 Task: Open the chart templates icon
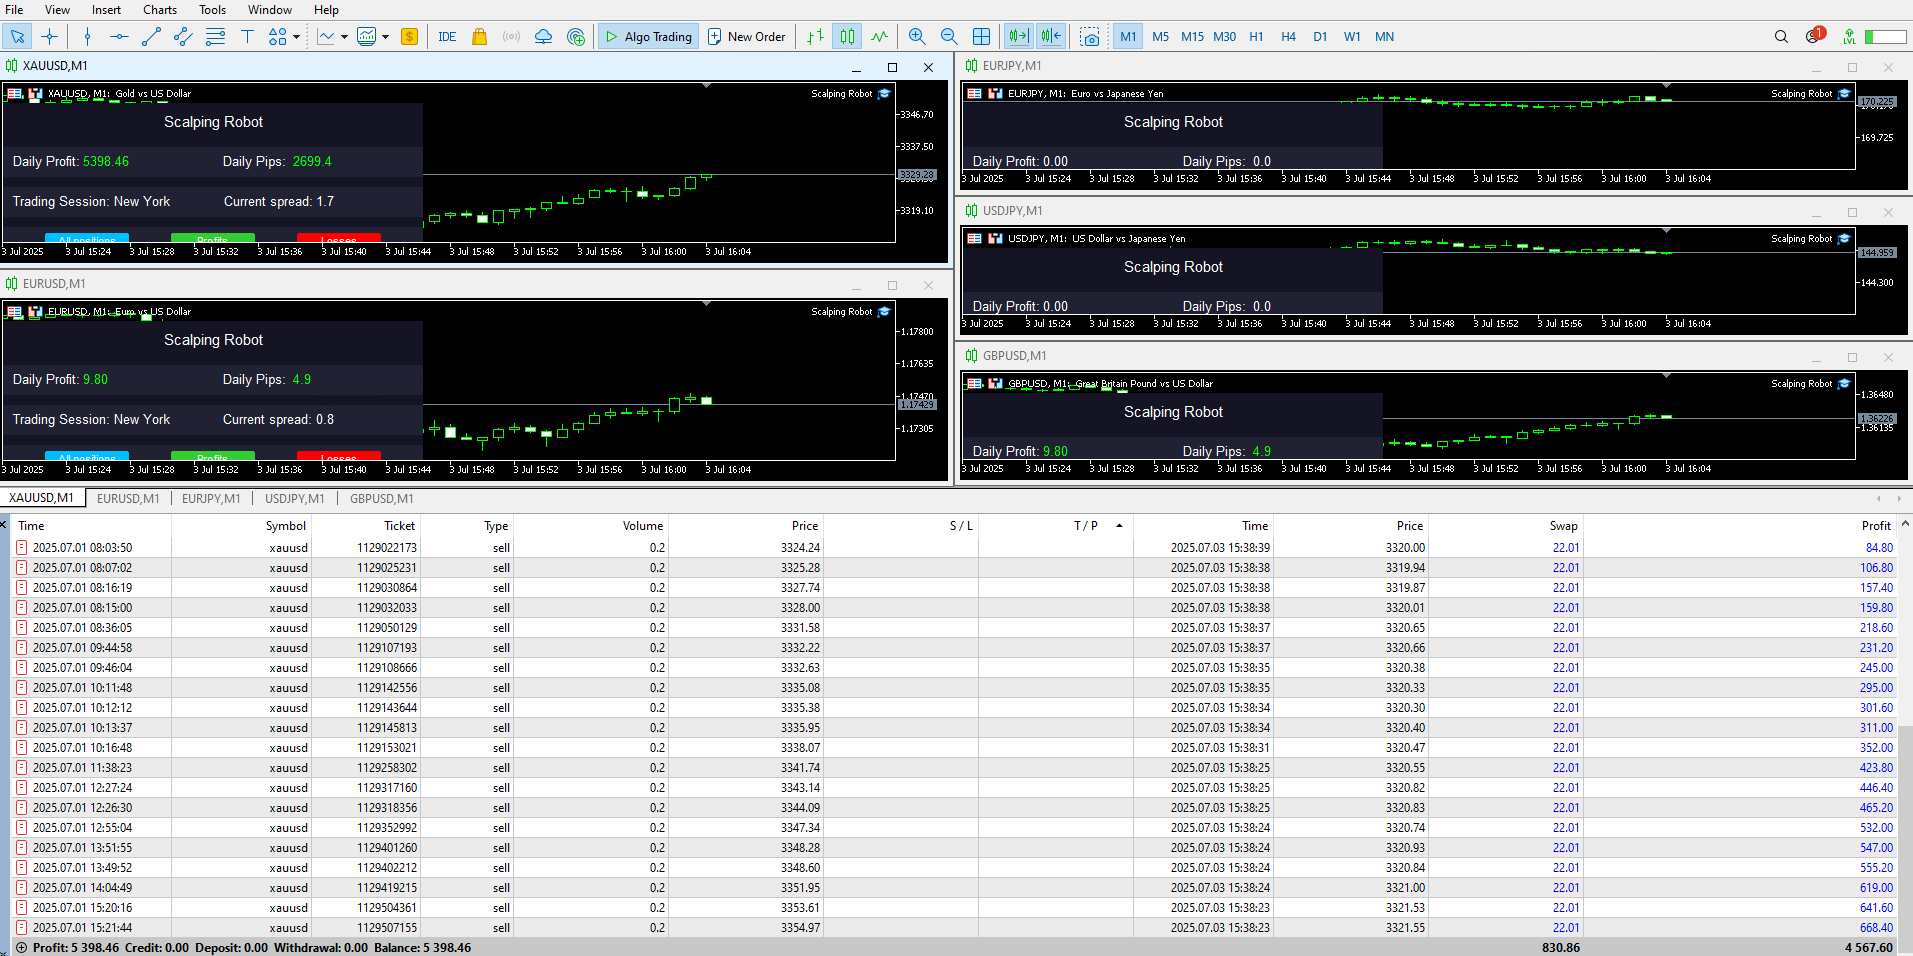point(367,37)
